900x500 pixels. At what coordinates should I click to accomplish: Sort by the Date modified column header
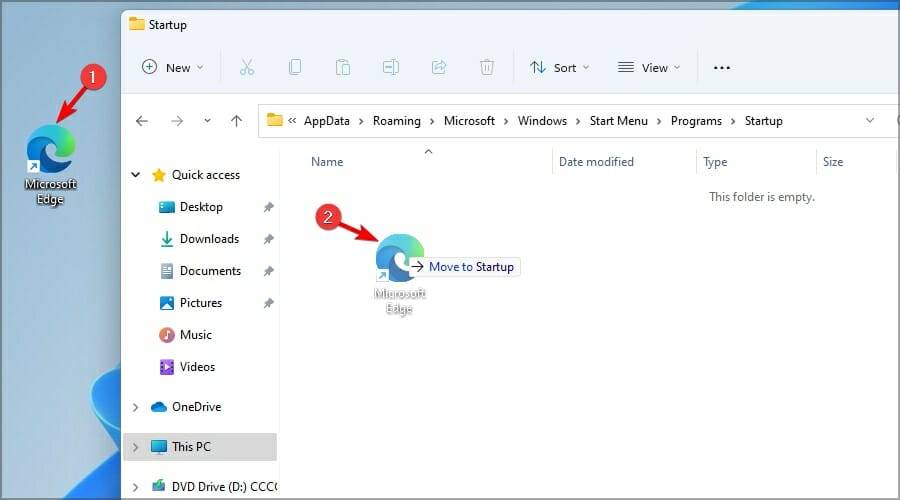596,162
